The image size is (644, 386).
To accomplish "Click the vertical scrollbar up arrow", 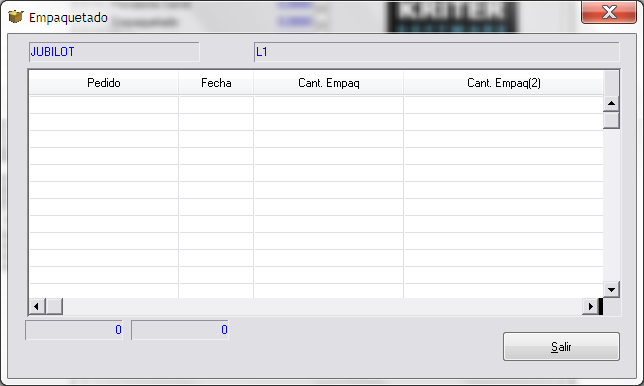I will [x=611, y=103].
